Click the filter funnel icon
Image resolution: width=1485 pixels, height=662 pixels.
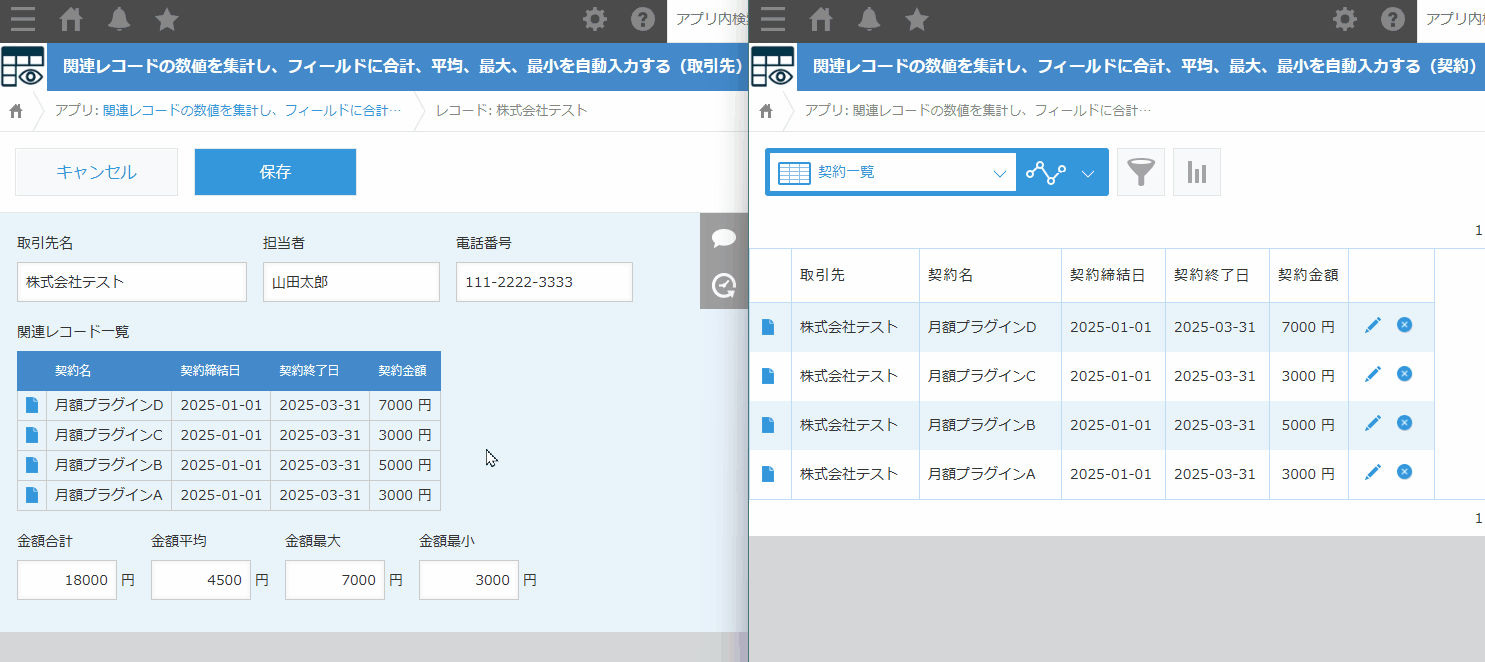[1140, 172]
